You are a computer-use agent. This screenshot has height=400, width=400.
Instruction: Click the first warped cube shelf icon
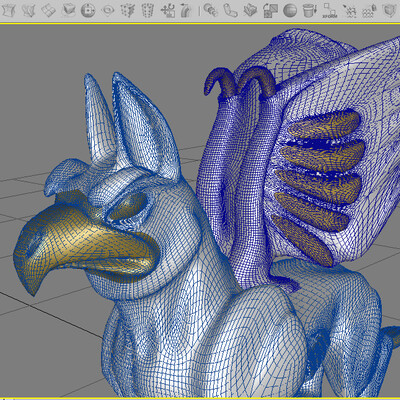pos(9,10)
